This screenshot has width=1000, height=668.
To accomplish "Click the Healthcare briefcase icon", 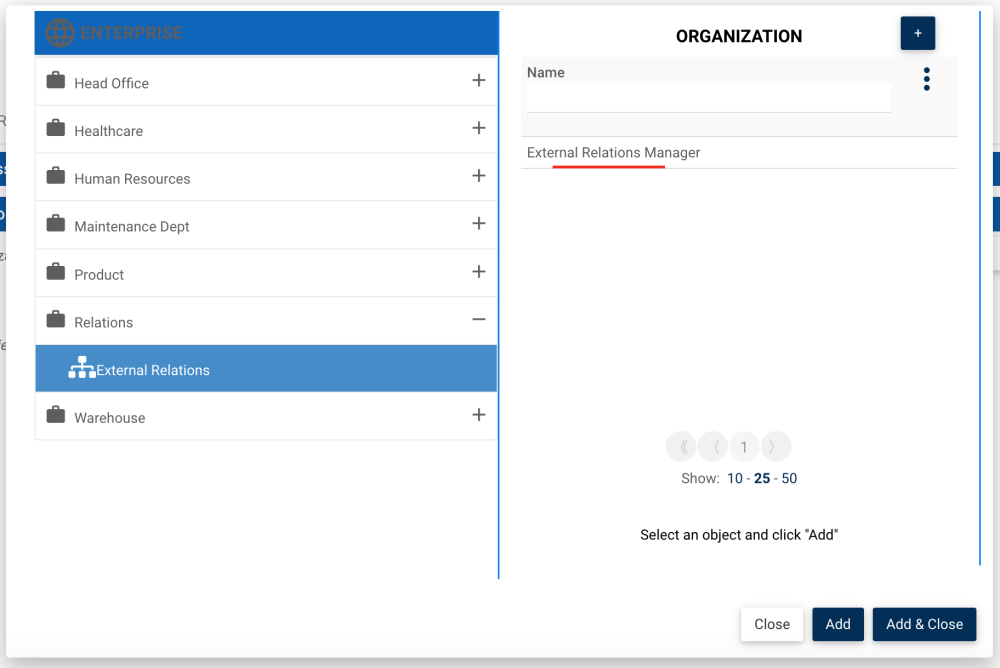I will pos(56,128).
